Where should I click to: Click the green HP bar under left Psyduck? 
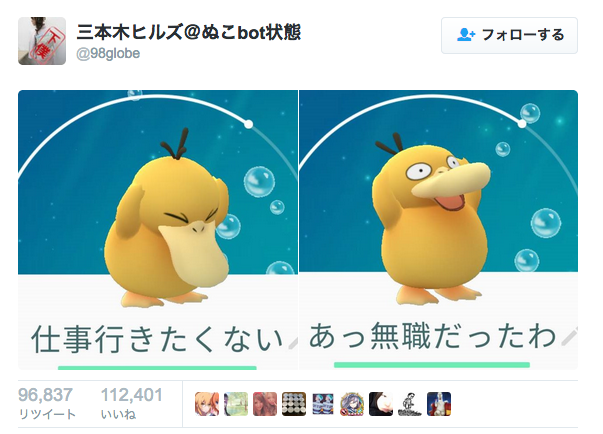click(x=157, y=368)
